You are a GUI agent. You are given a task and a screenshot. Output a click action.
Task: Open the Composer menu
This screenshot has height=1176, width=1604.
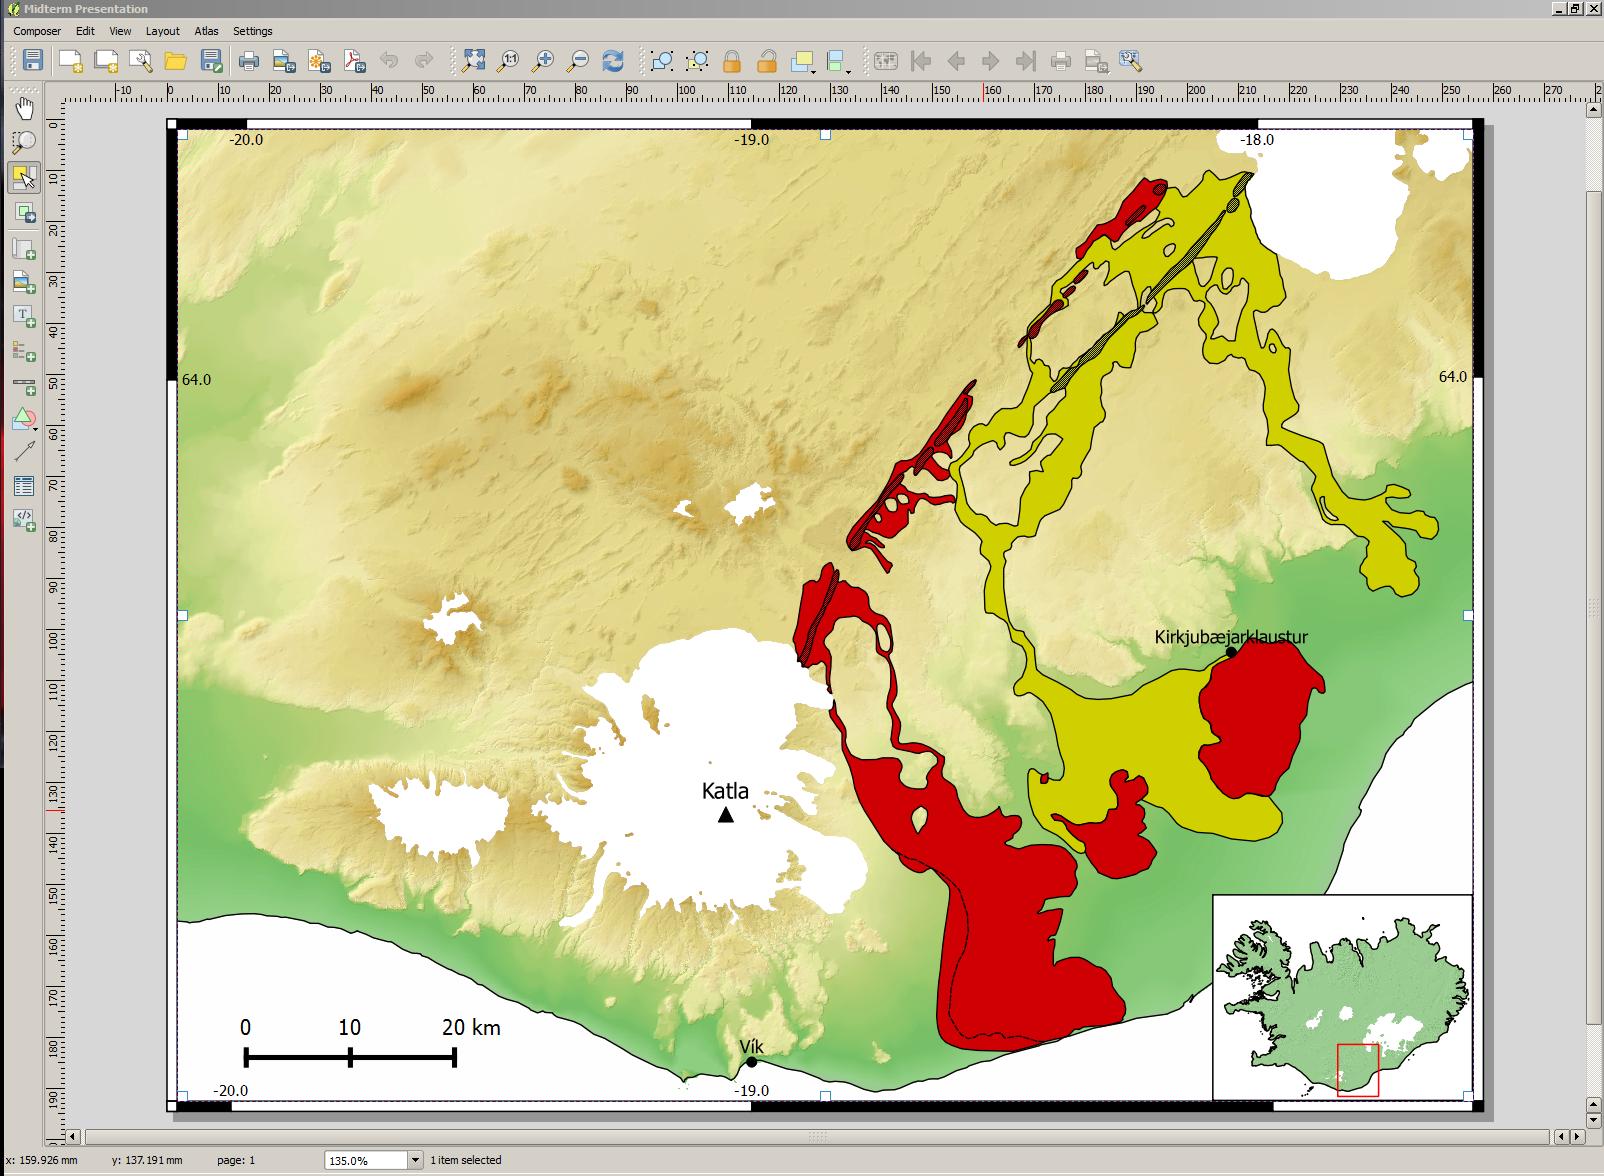tap(37, 31)
